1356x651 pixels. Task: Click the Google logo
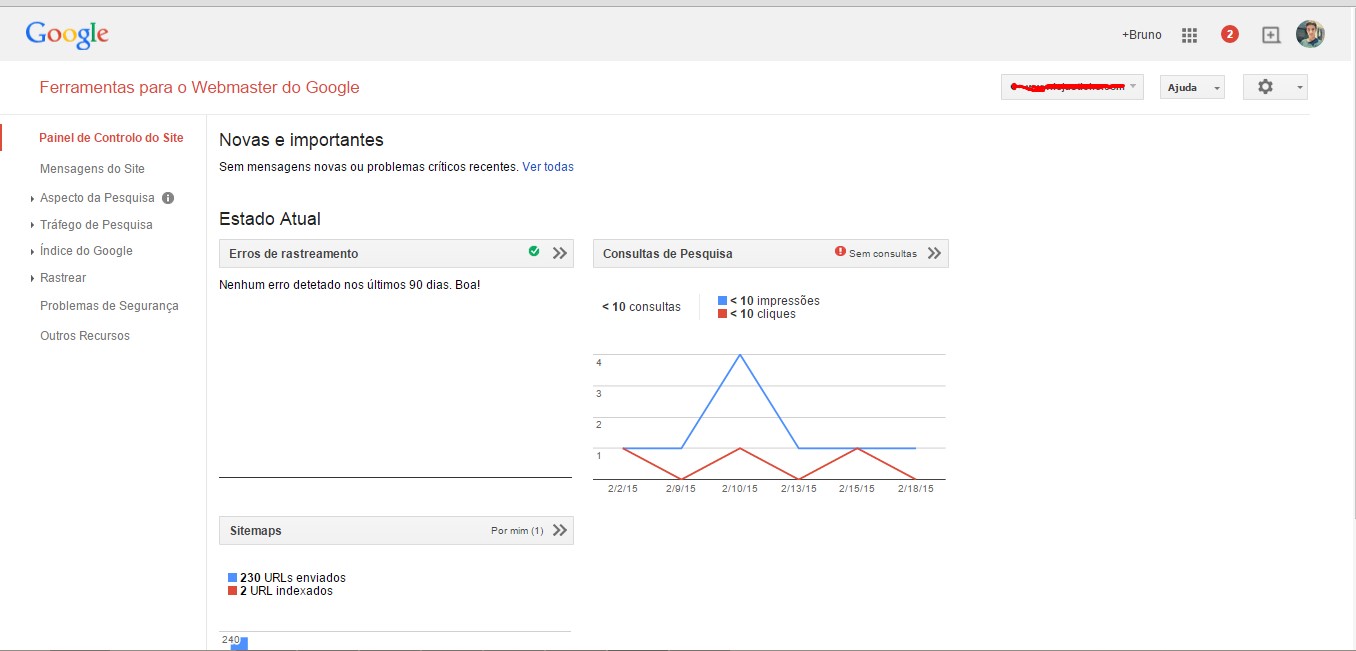67,34
